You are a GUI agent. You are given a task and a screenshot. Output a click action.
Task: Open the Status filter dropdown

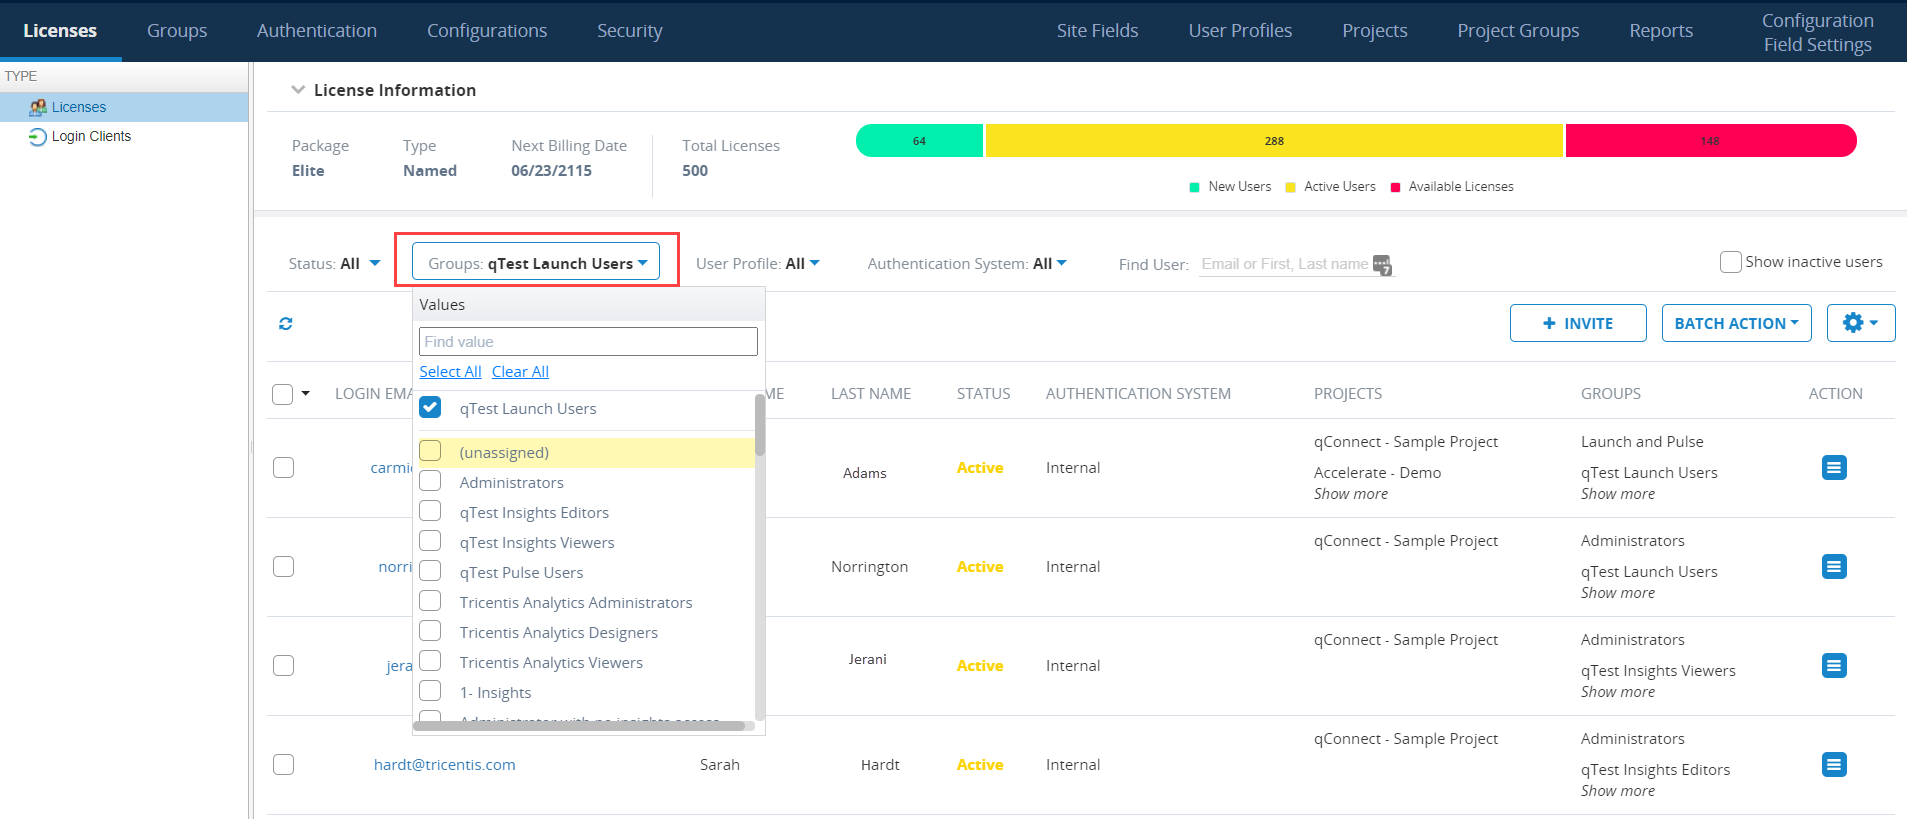click(335, 264)
